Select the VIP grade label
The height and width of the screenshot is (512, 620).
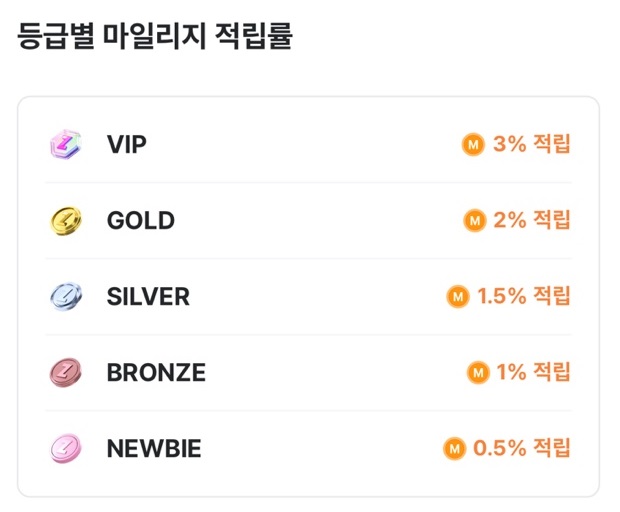tap(127, 144)
